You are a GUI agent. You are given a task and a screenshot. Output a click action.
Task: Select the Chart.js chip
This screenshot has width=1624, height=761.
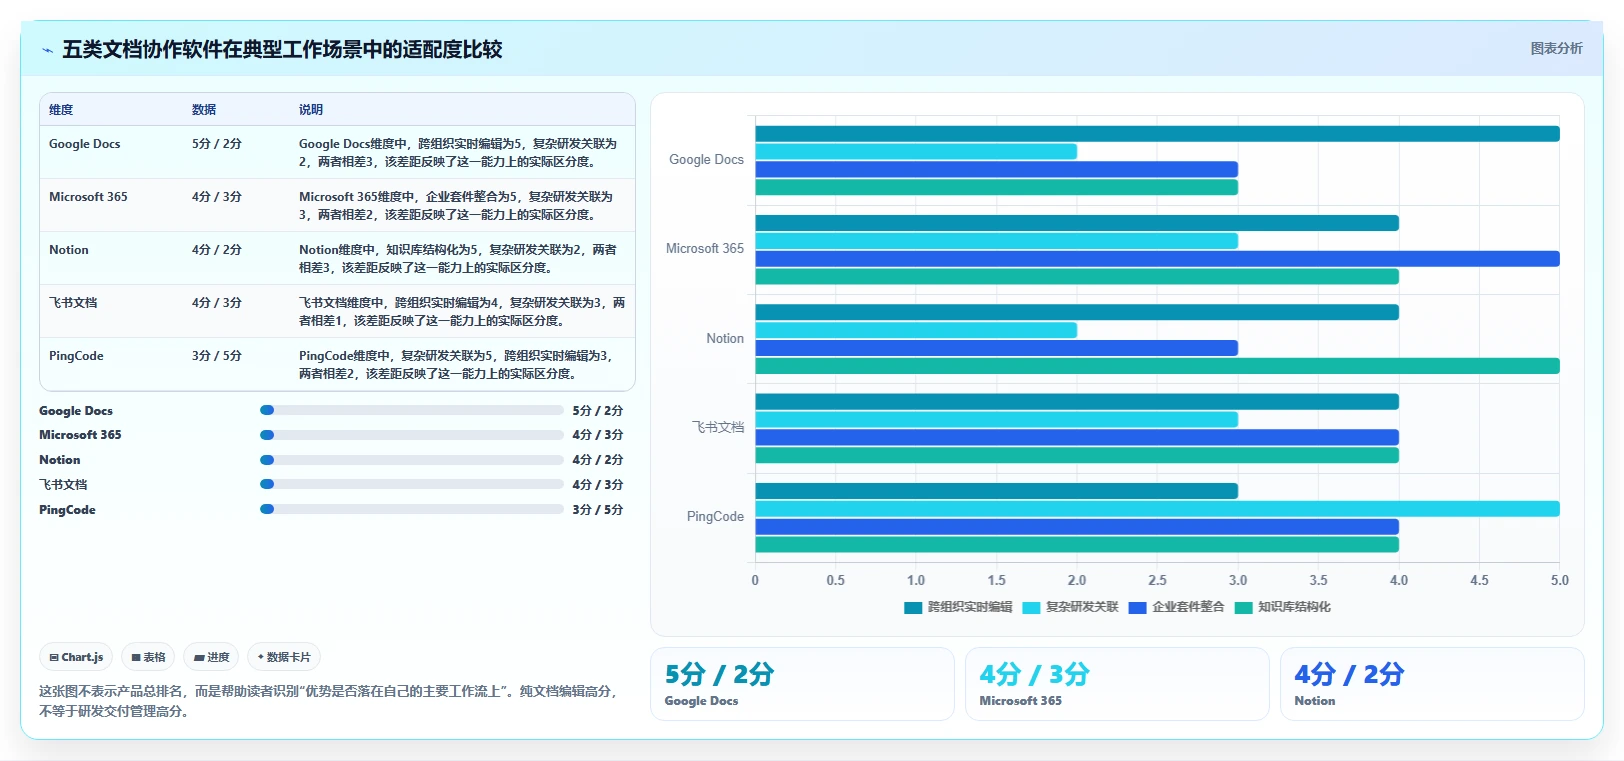[76, 657]
